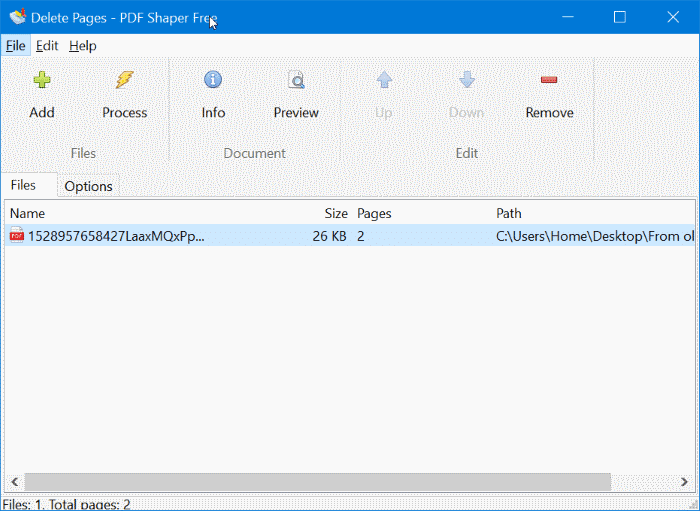The image size is (700, 511).
Task: Sort by the Size column header
Action: click(x=336, y=213)
